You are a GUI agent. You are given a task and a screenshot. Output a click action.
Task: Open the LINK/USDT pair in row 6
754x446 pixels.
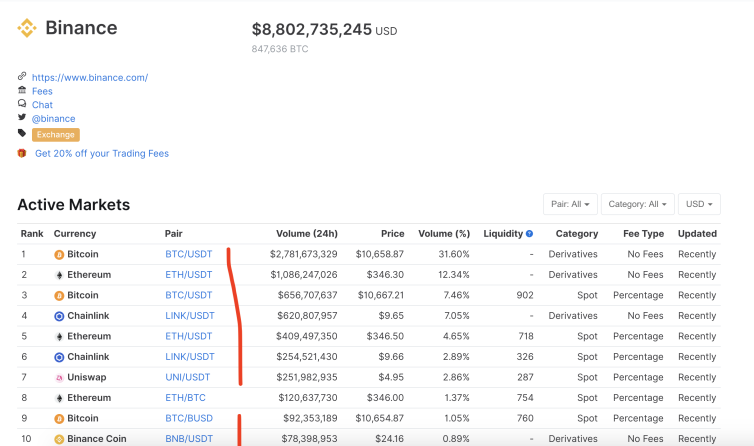tap(190, 357)
